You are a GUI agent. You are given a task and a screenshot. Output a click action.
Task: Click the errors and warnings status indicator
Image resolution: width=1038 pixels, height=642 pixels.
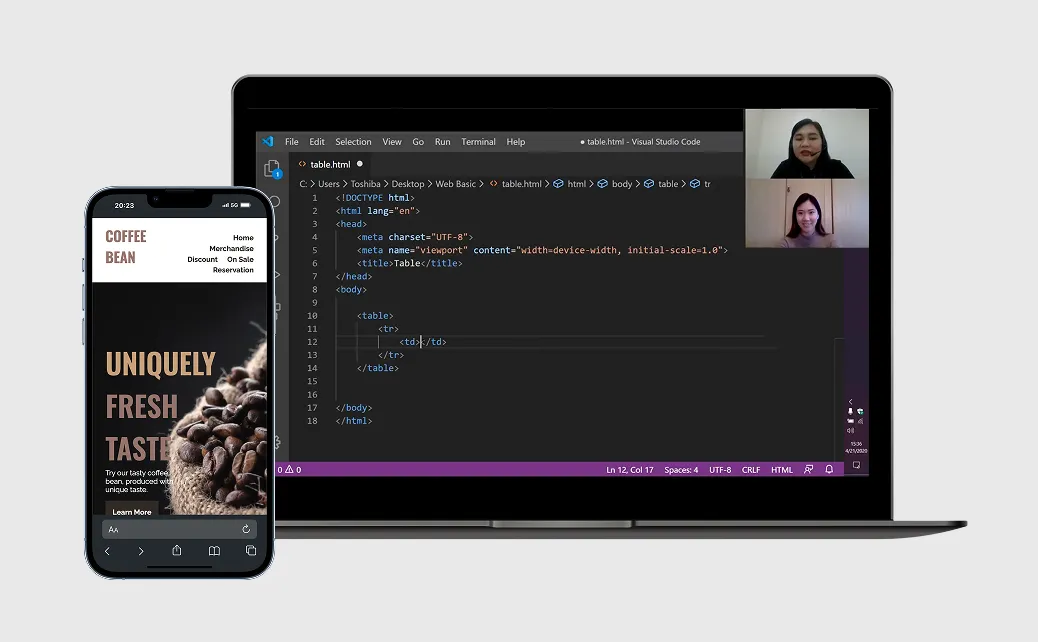[x=289, y=469]
